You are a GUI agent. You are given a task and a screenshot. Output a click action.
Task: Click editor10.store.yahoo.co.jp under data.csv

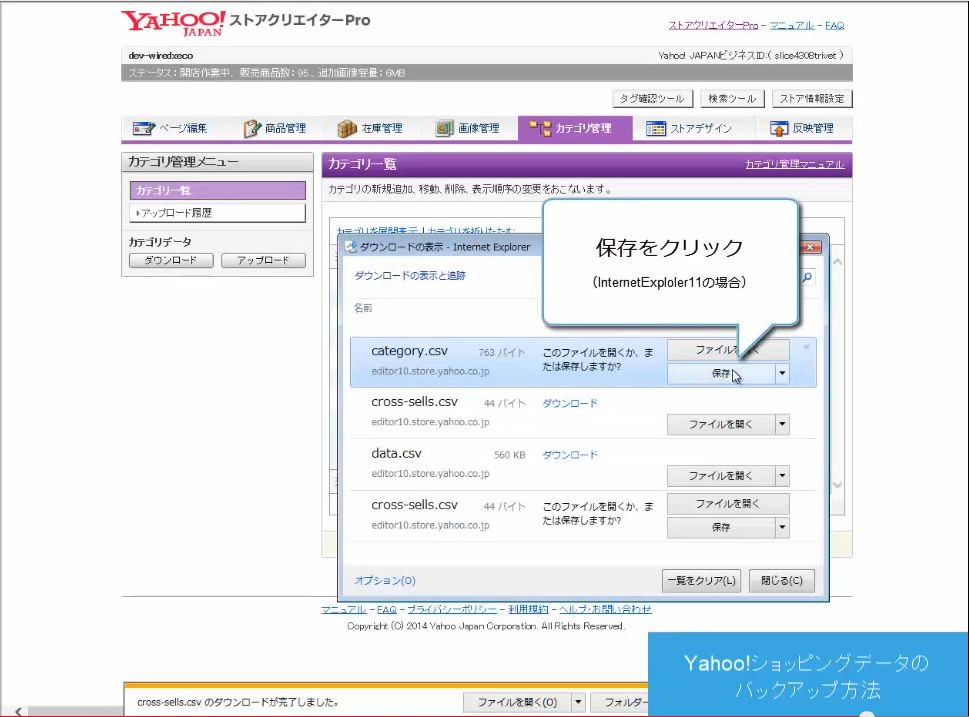click(430, 473)
